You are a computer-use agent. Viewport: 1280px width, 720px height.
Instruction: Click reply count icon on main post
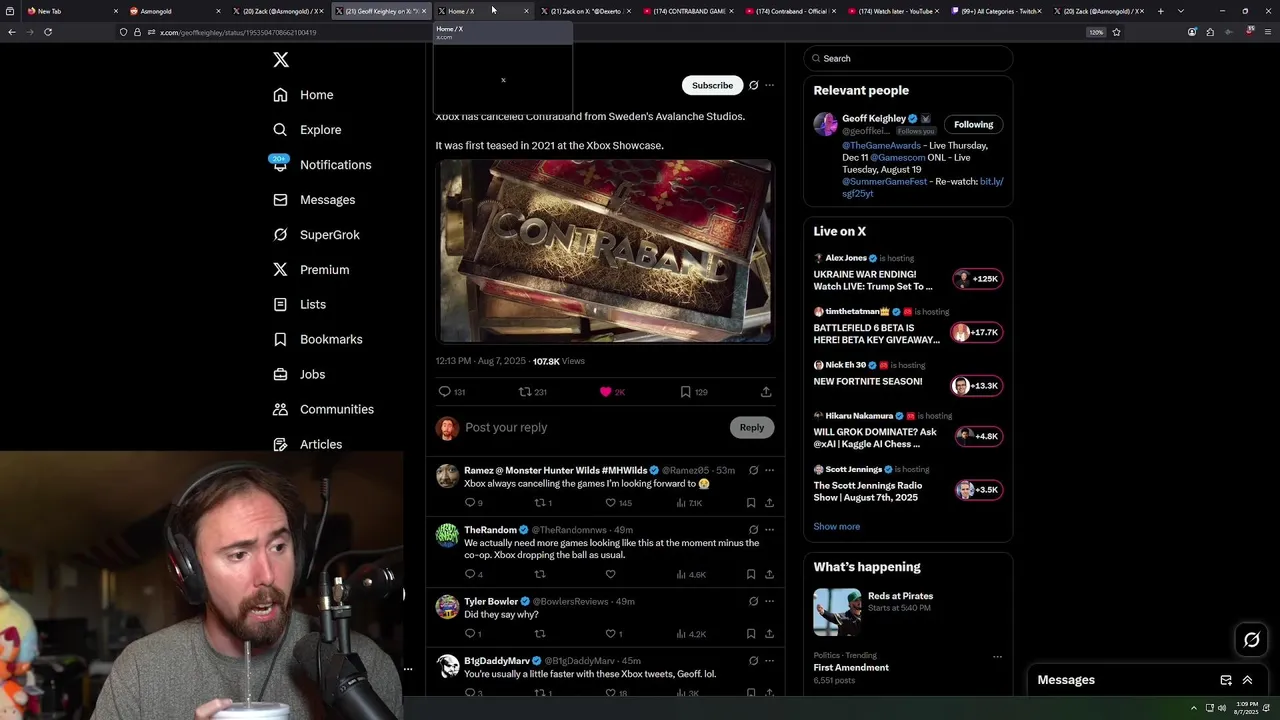(x=445, y=392)
